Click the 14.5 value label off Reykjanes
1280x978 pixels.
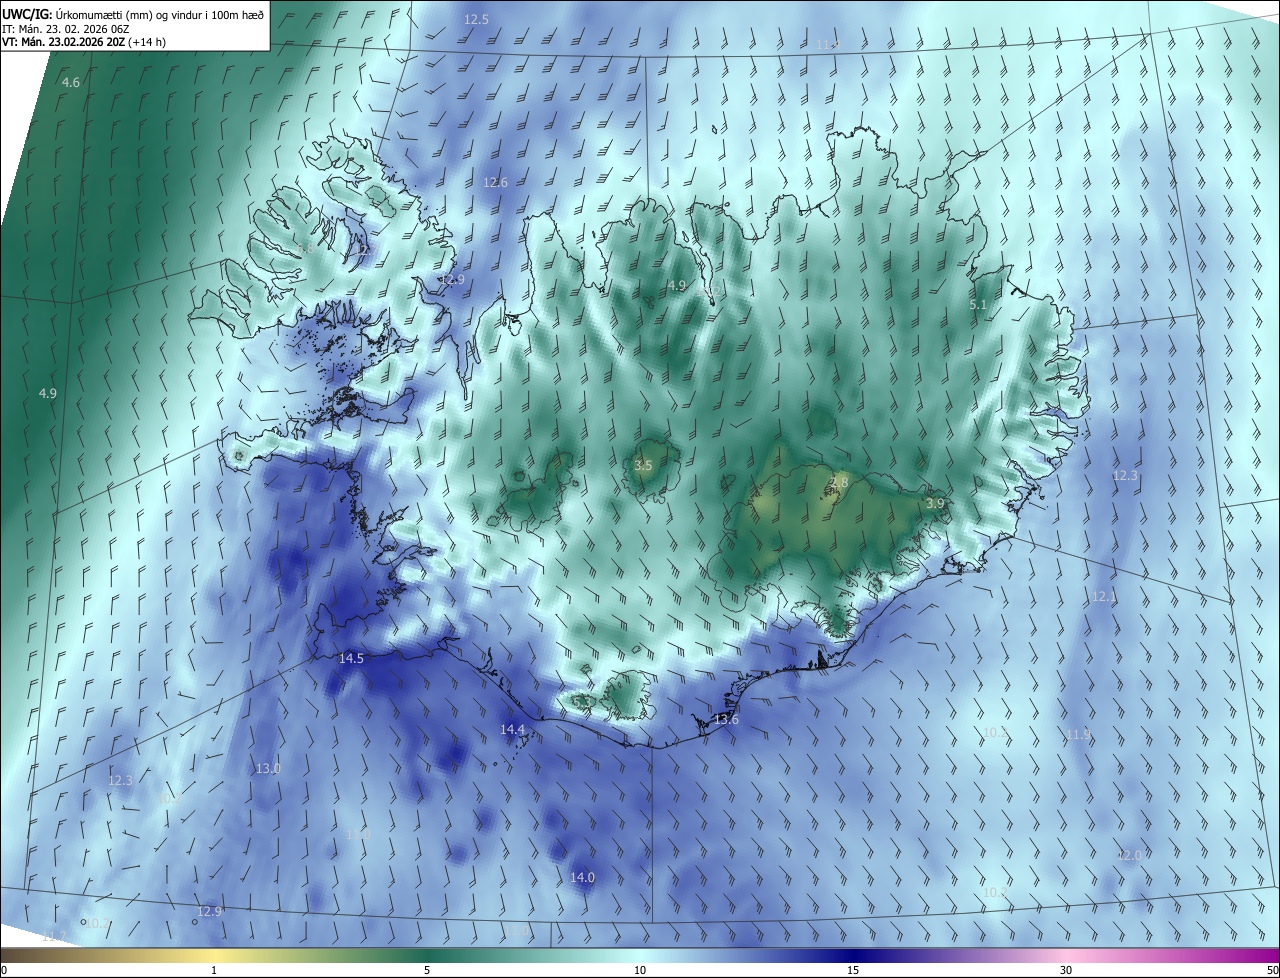(x=351, y=658)
